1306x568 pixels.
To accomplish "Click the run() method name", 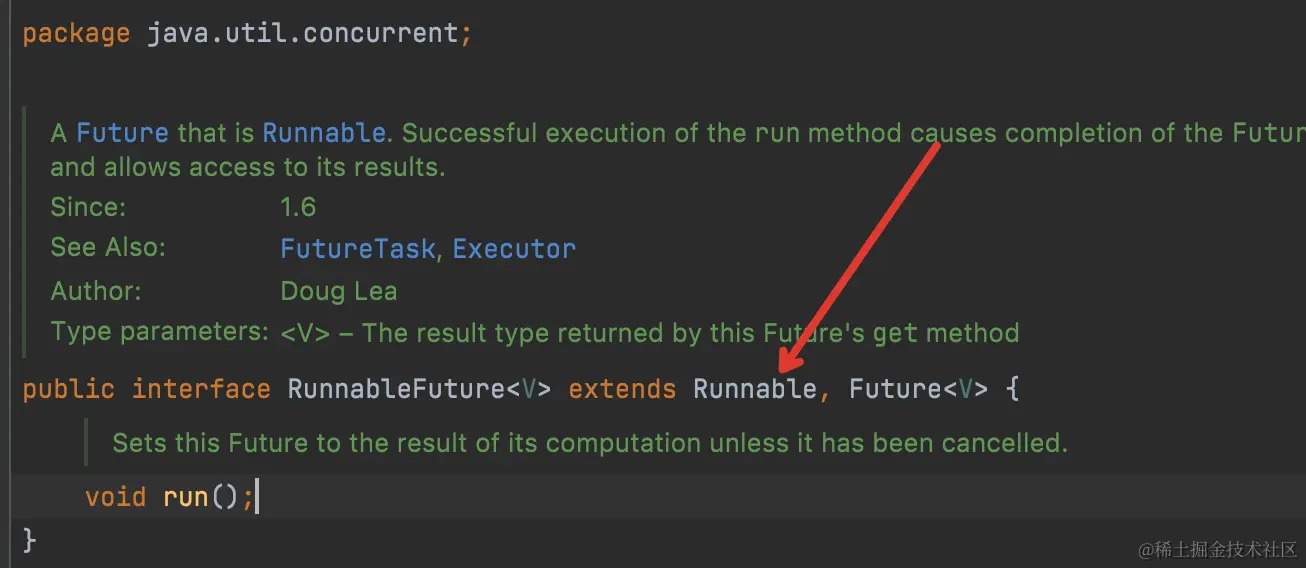I will (x=185, y=497).
